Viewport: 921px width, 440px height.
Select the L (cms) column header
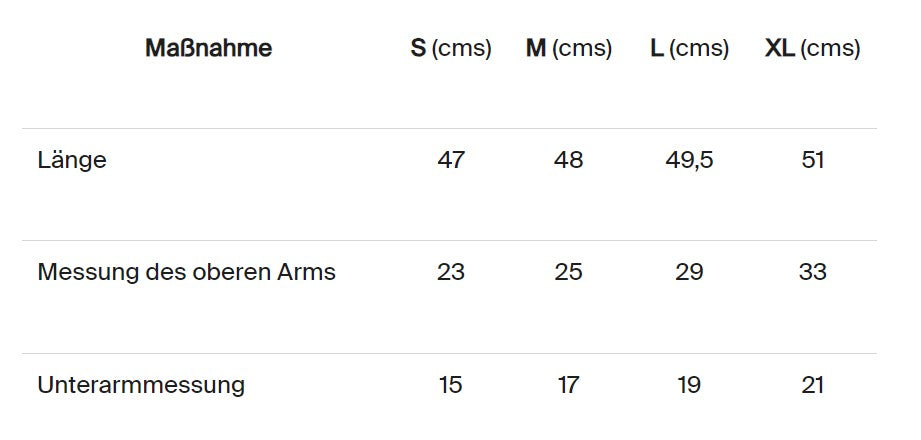click(689, 48)
